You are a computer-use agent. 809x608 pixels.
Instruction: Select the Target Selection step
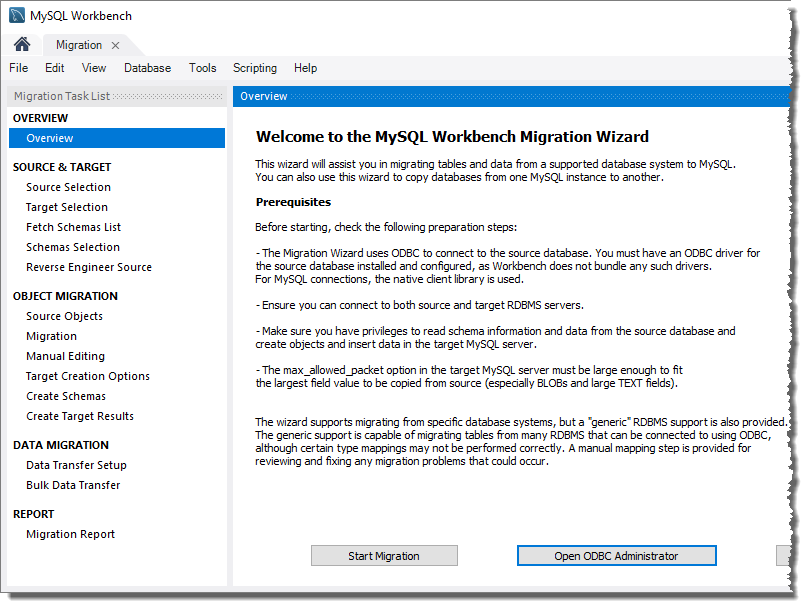[66, 207]
